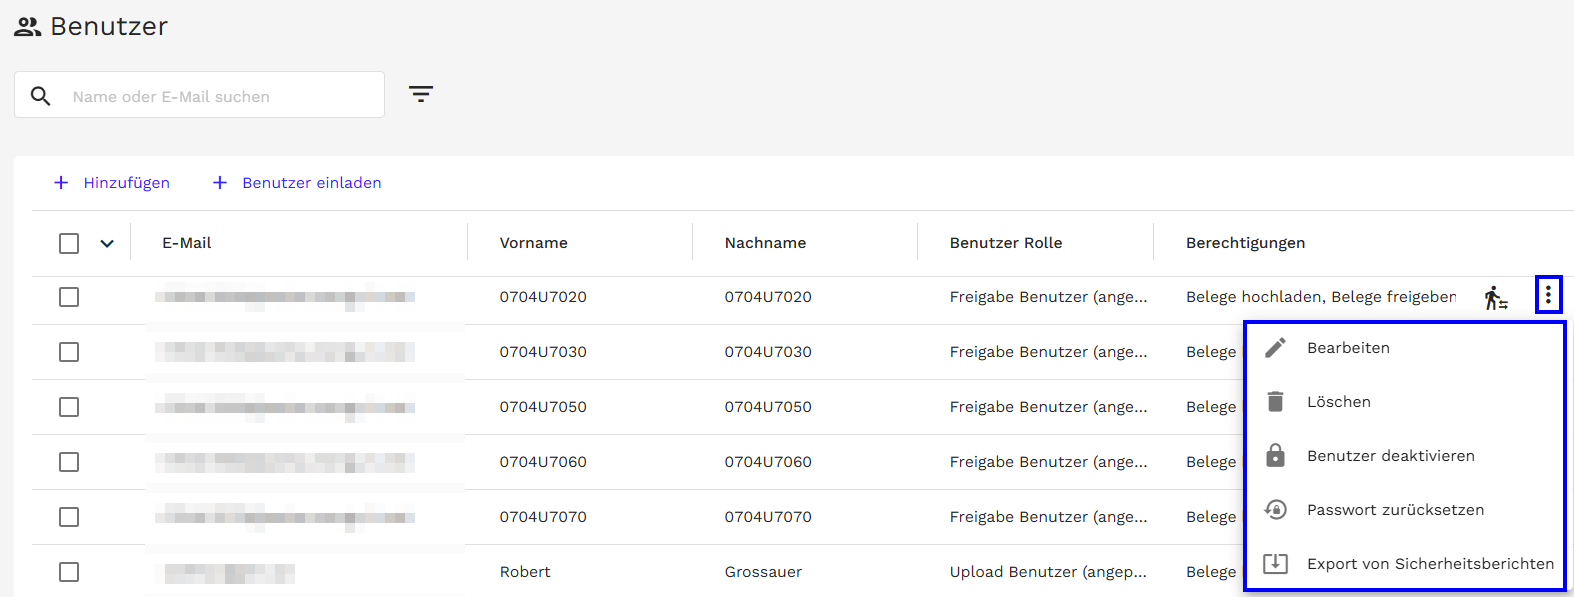Choose Benutzer deaktivieren from the menu
1574x597 pixels.
coord(1390,456)
